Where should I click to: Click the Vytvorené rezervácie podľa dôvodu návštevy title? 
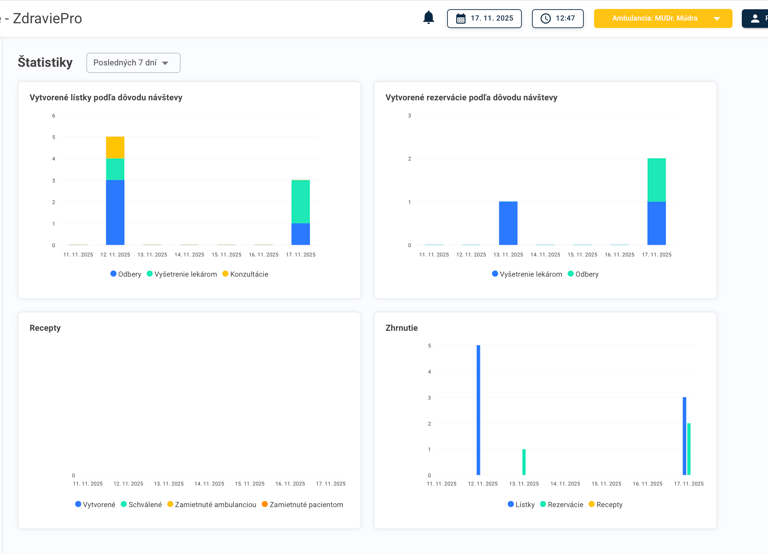471,97
